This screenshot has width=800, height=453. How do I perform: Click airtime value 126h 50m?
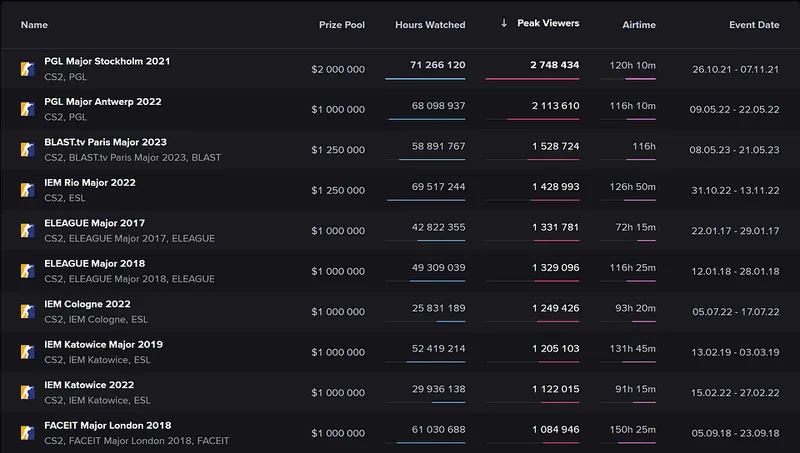pyautogui.click(x=633, y=187)
